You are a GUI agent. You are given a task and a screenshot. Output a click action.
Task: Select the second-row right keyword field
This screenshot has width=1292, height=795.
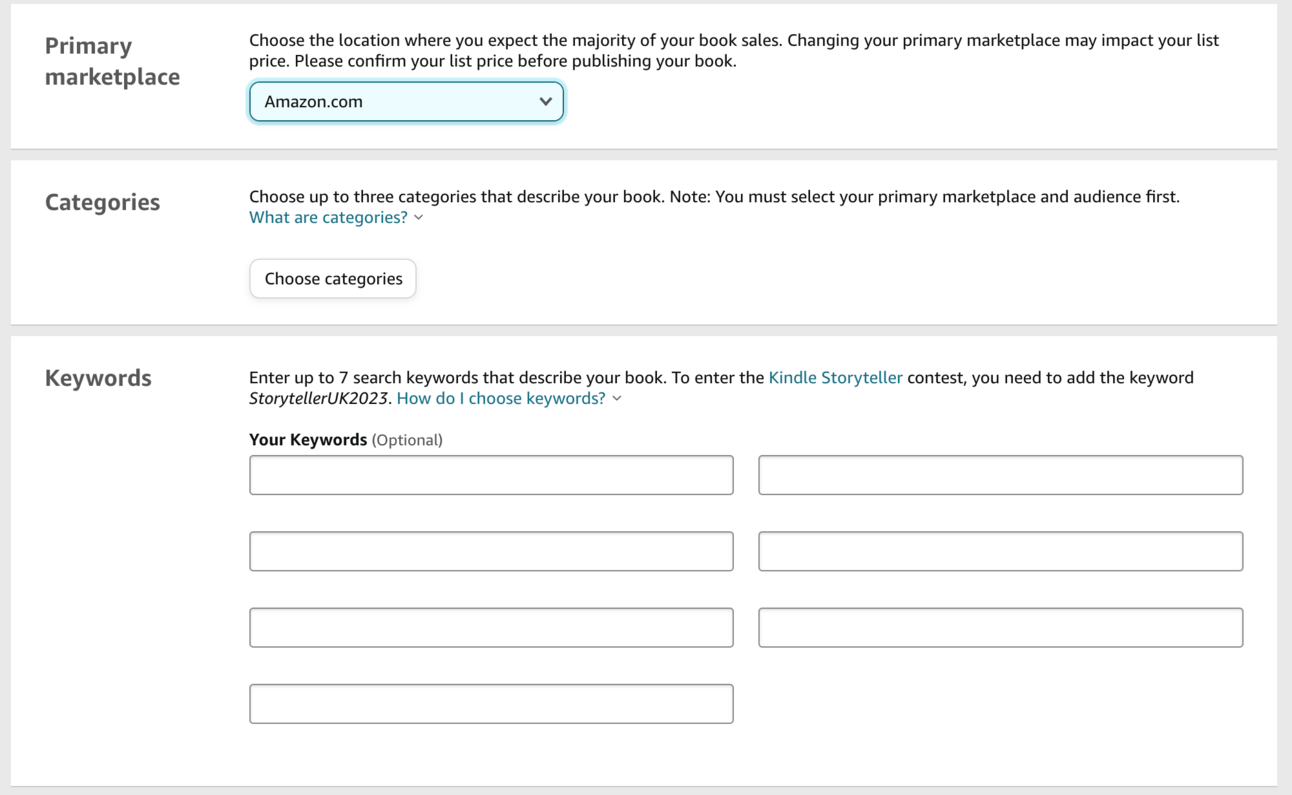(1000, 551)
